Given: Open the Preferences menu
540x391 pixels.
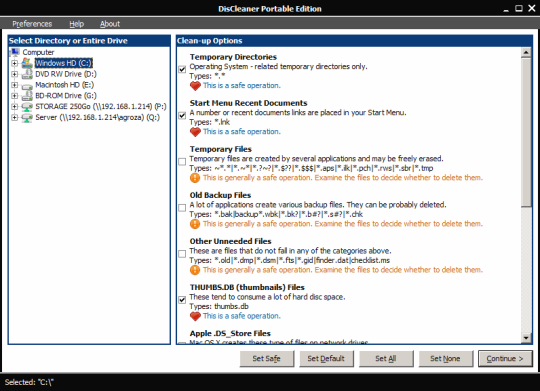Looking at the screenshot, I should coord(32,24).
